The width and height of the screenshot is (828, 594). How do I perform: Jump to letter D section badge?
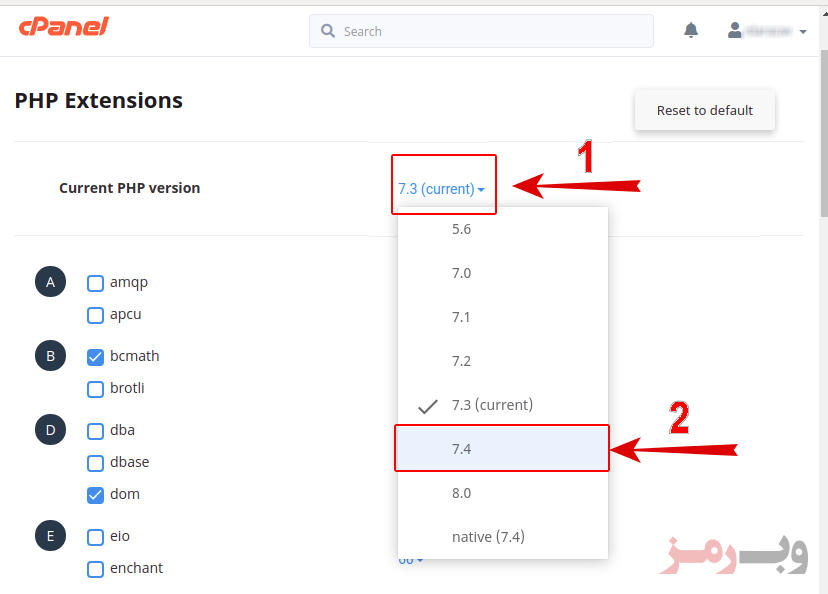(51, 429)
